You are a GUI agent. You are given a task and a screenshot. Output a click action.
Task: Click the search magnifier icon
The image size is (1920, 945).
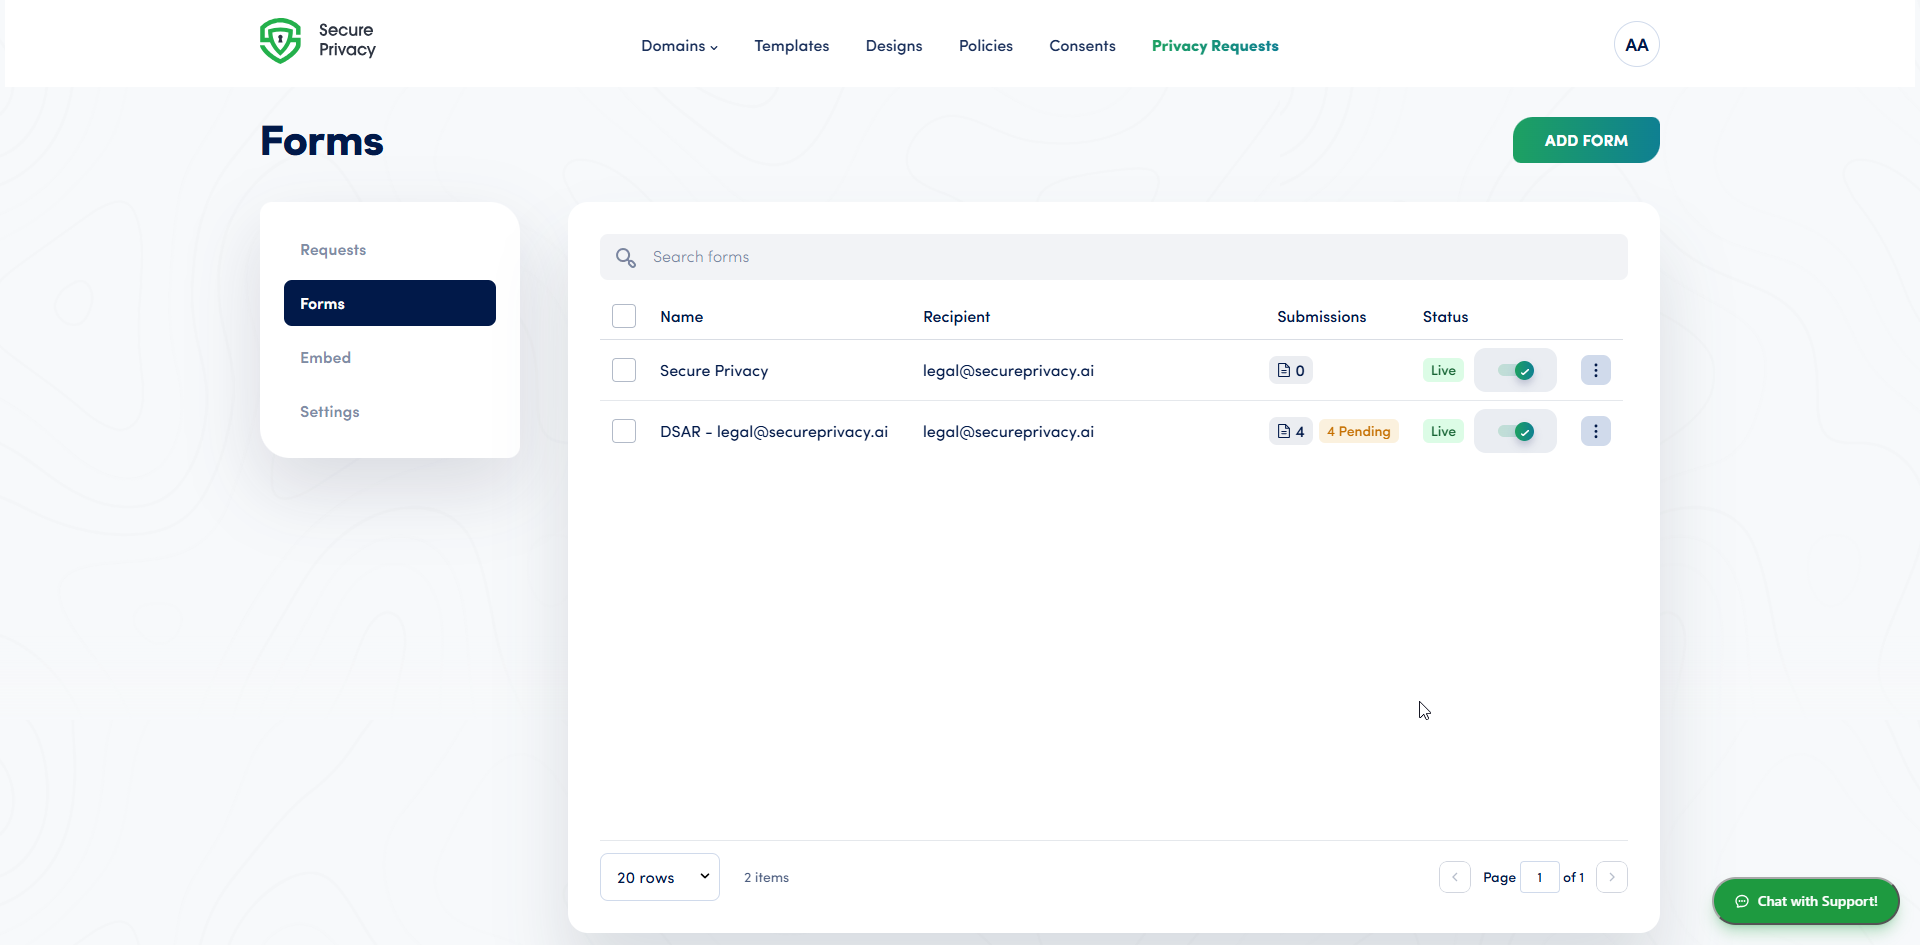point(626,258)
